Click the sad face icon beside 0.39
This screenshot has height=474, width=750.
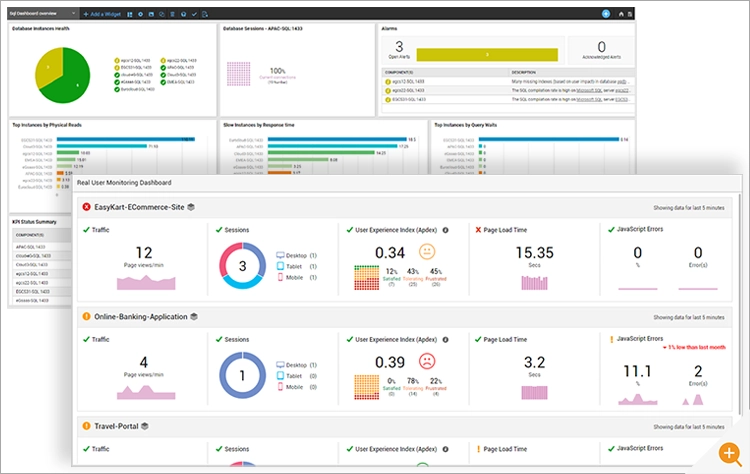click(427, 361)
